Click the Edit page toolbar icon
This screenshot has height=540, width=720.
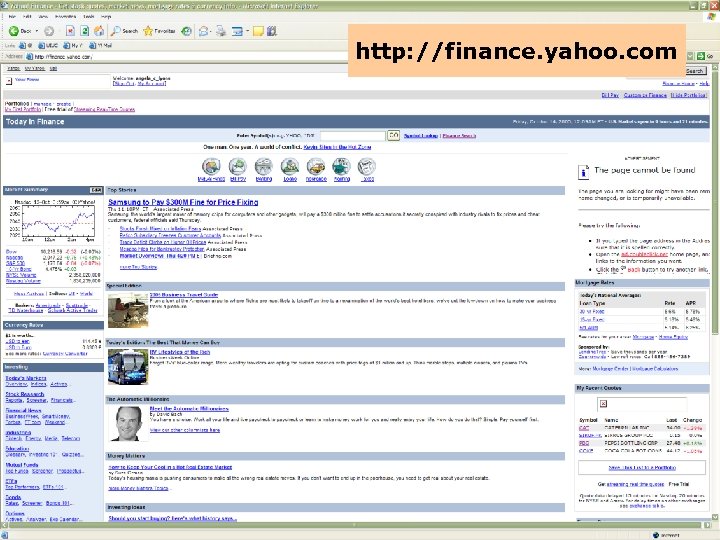pyautogui.click(x=237, y=31)
